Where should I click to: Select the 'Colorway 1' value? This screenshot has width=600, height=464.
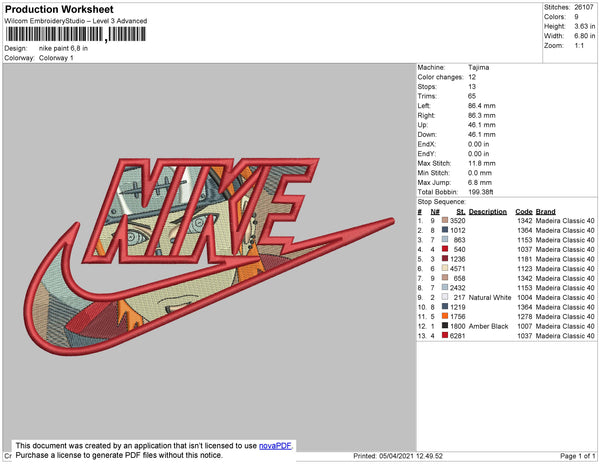[x=56, y=58]
